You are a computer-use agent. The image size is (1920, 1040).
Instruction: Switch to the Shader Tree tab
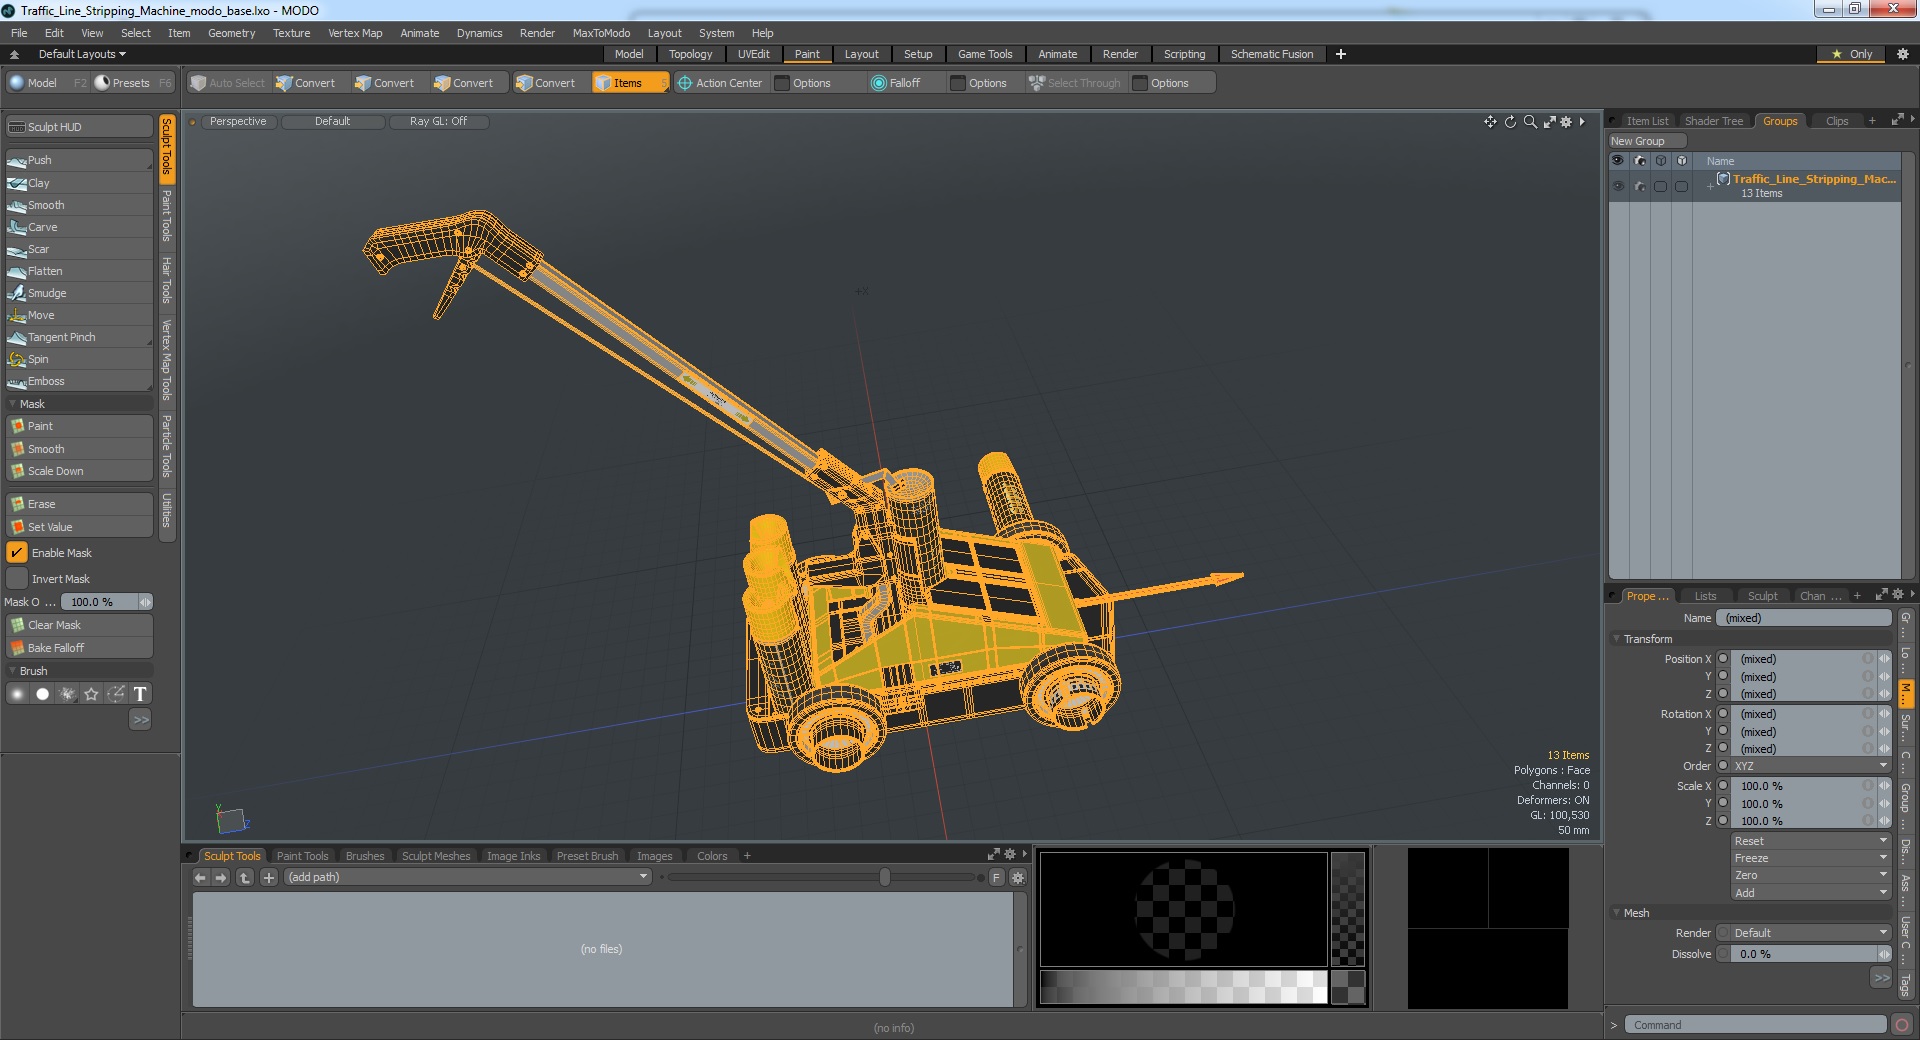pyautogui.click(x=1713, y=121)
